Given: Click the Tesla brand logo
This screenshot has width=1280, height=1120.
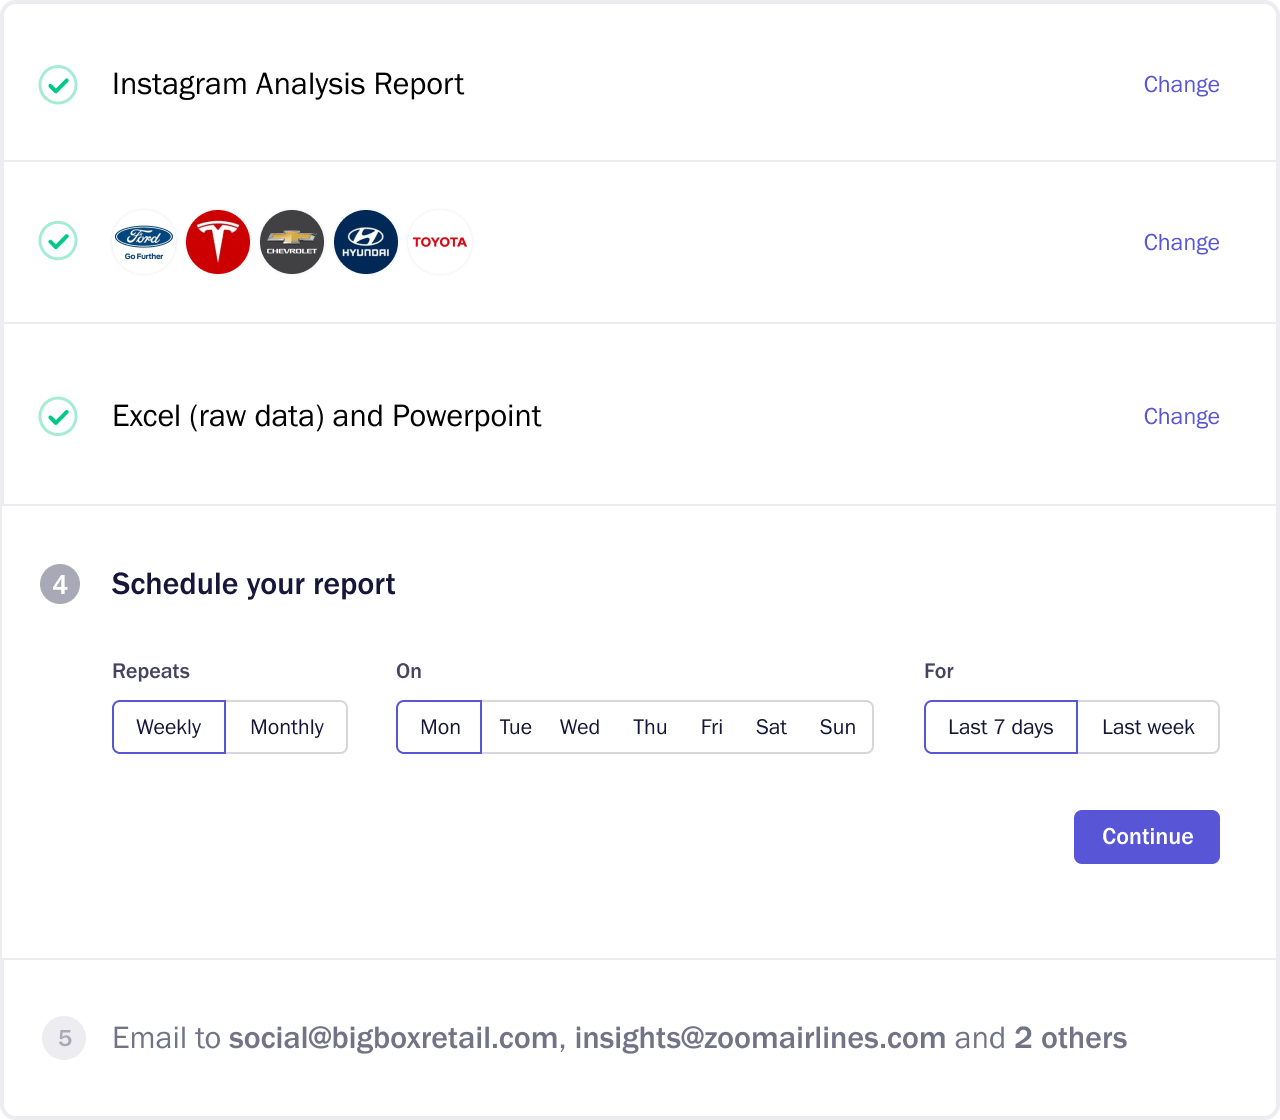Looking at the screenshot, I should 218,242.
